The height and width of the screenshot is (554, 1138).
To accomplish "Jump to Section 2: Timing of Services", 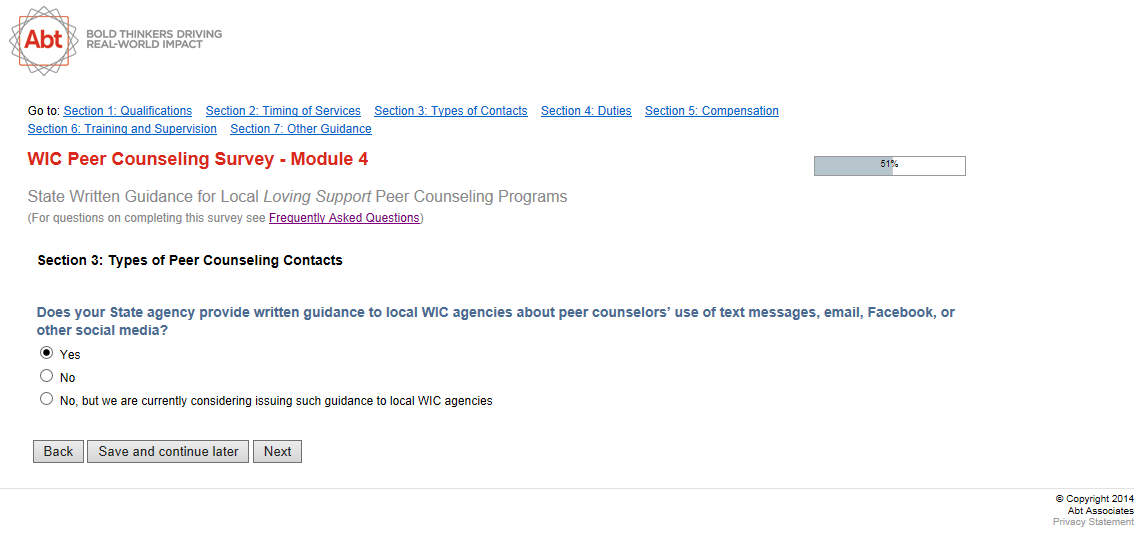I will [x=283, y=111].
